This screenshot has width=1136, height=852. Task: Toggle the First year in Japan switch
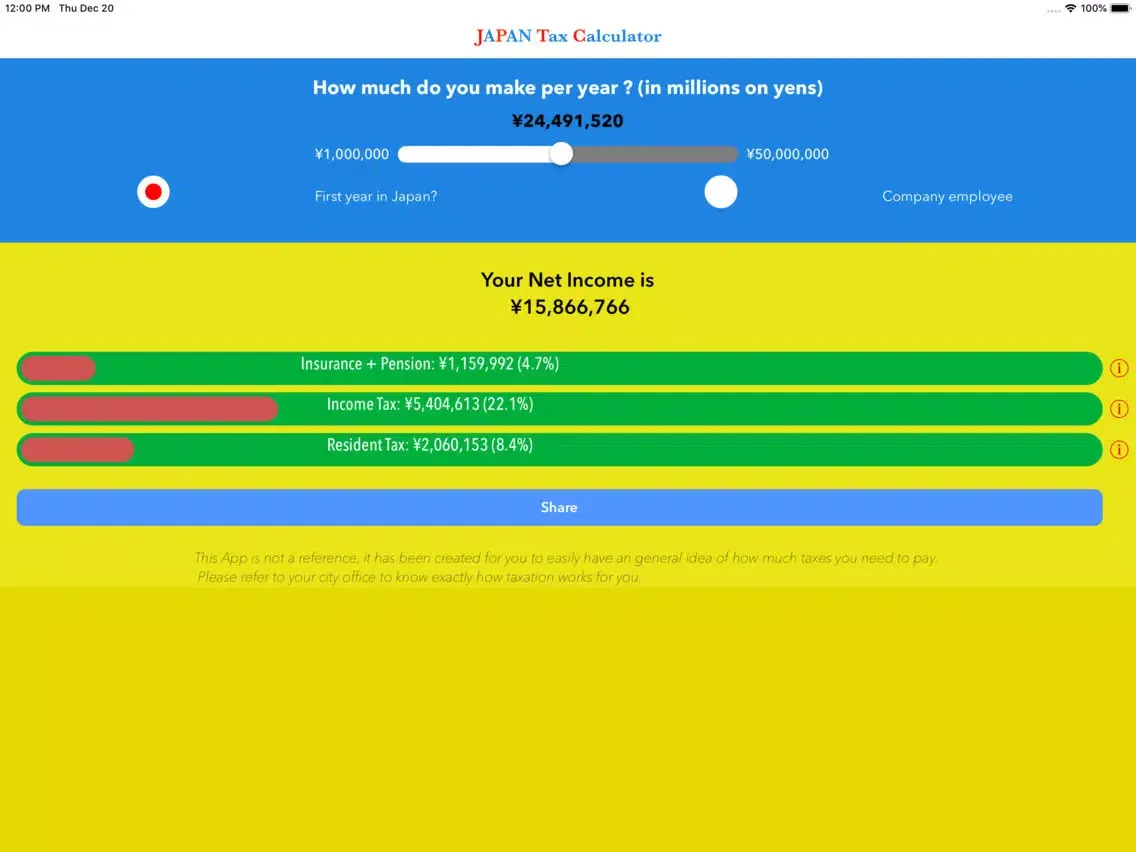[153, 192]
